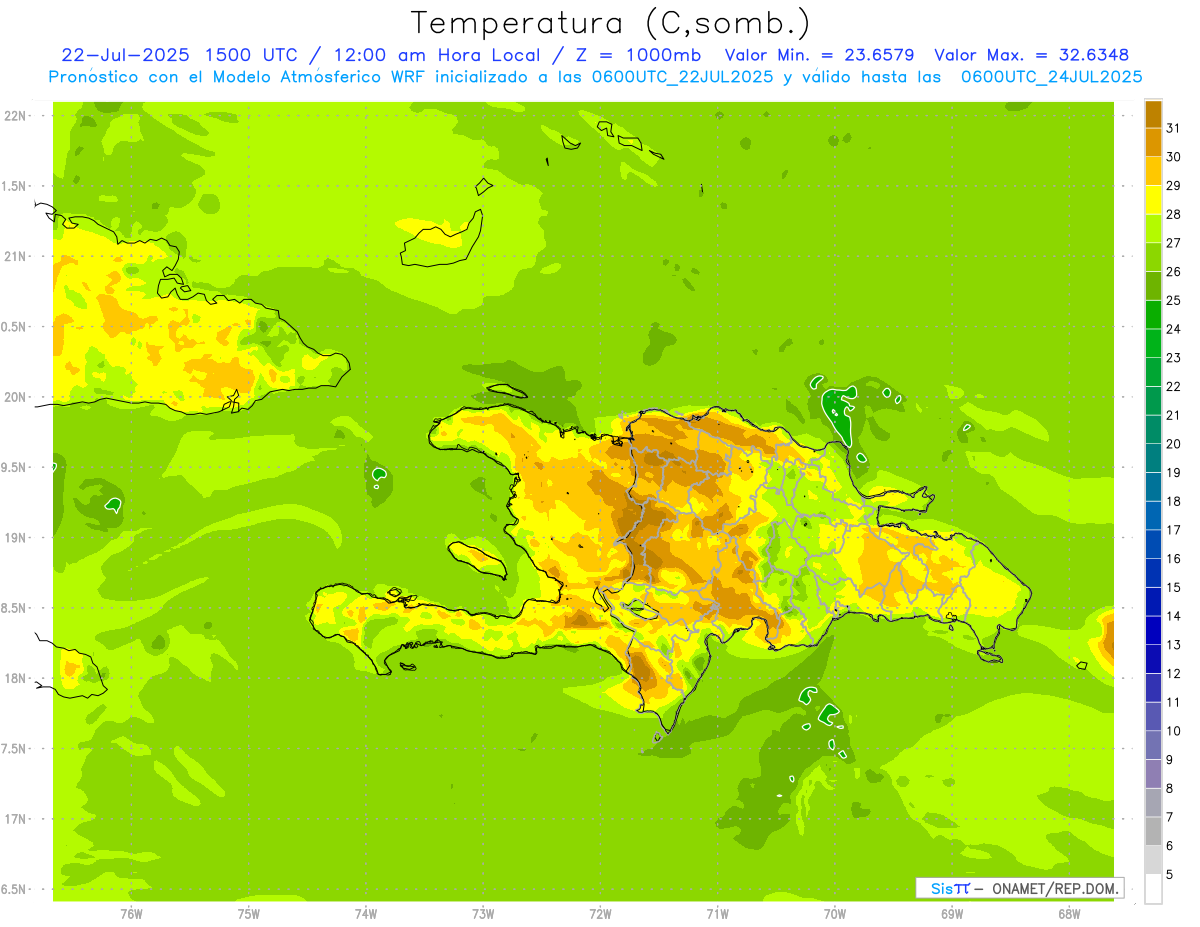
Task: Pick the lime legend color between 27 and 28
Action: coord(1153,228)
